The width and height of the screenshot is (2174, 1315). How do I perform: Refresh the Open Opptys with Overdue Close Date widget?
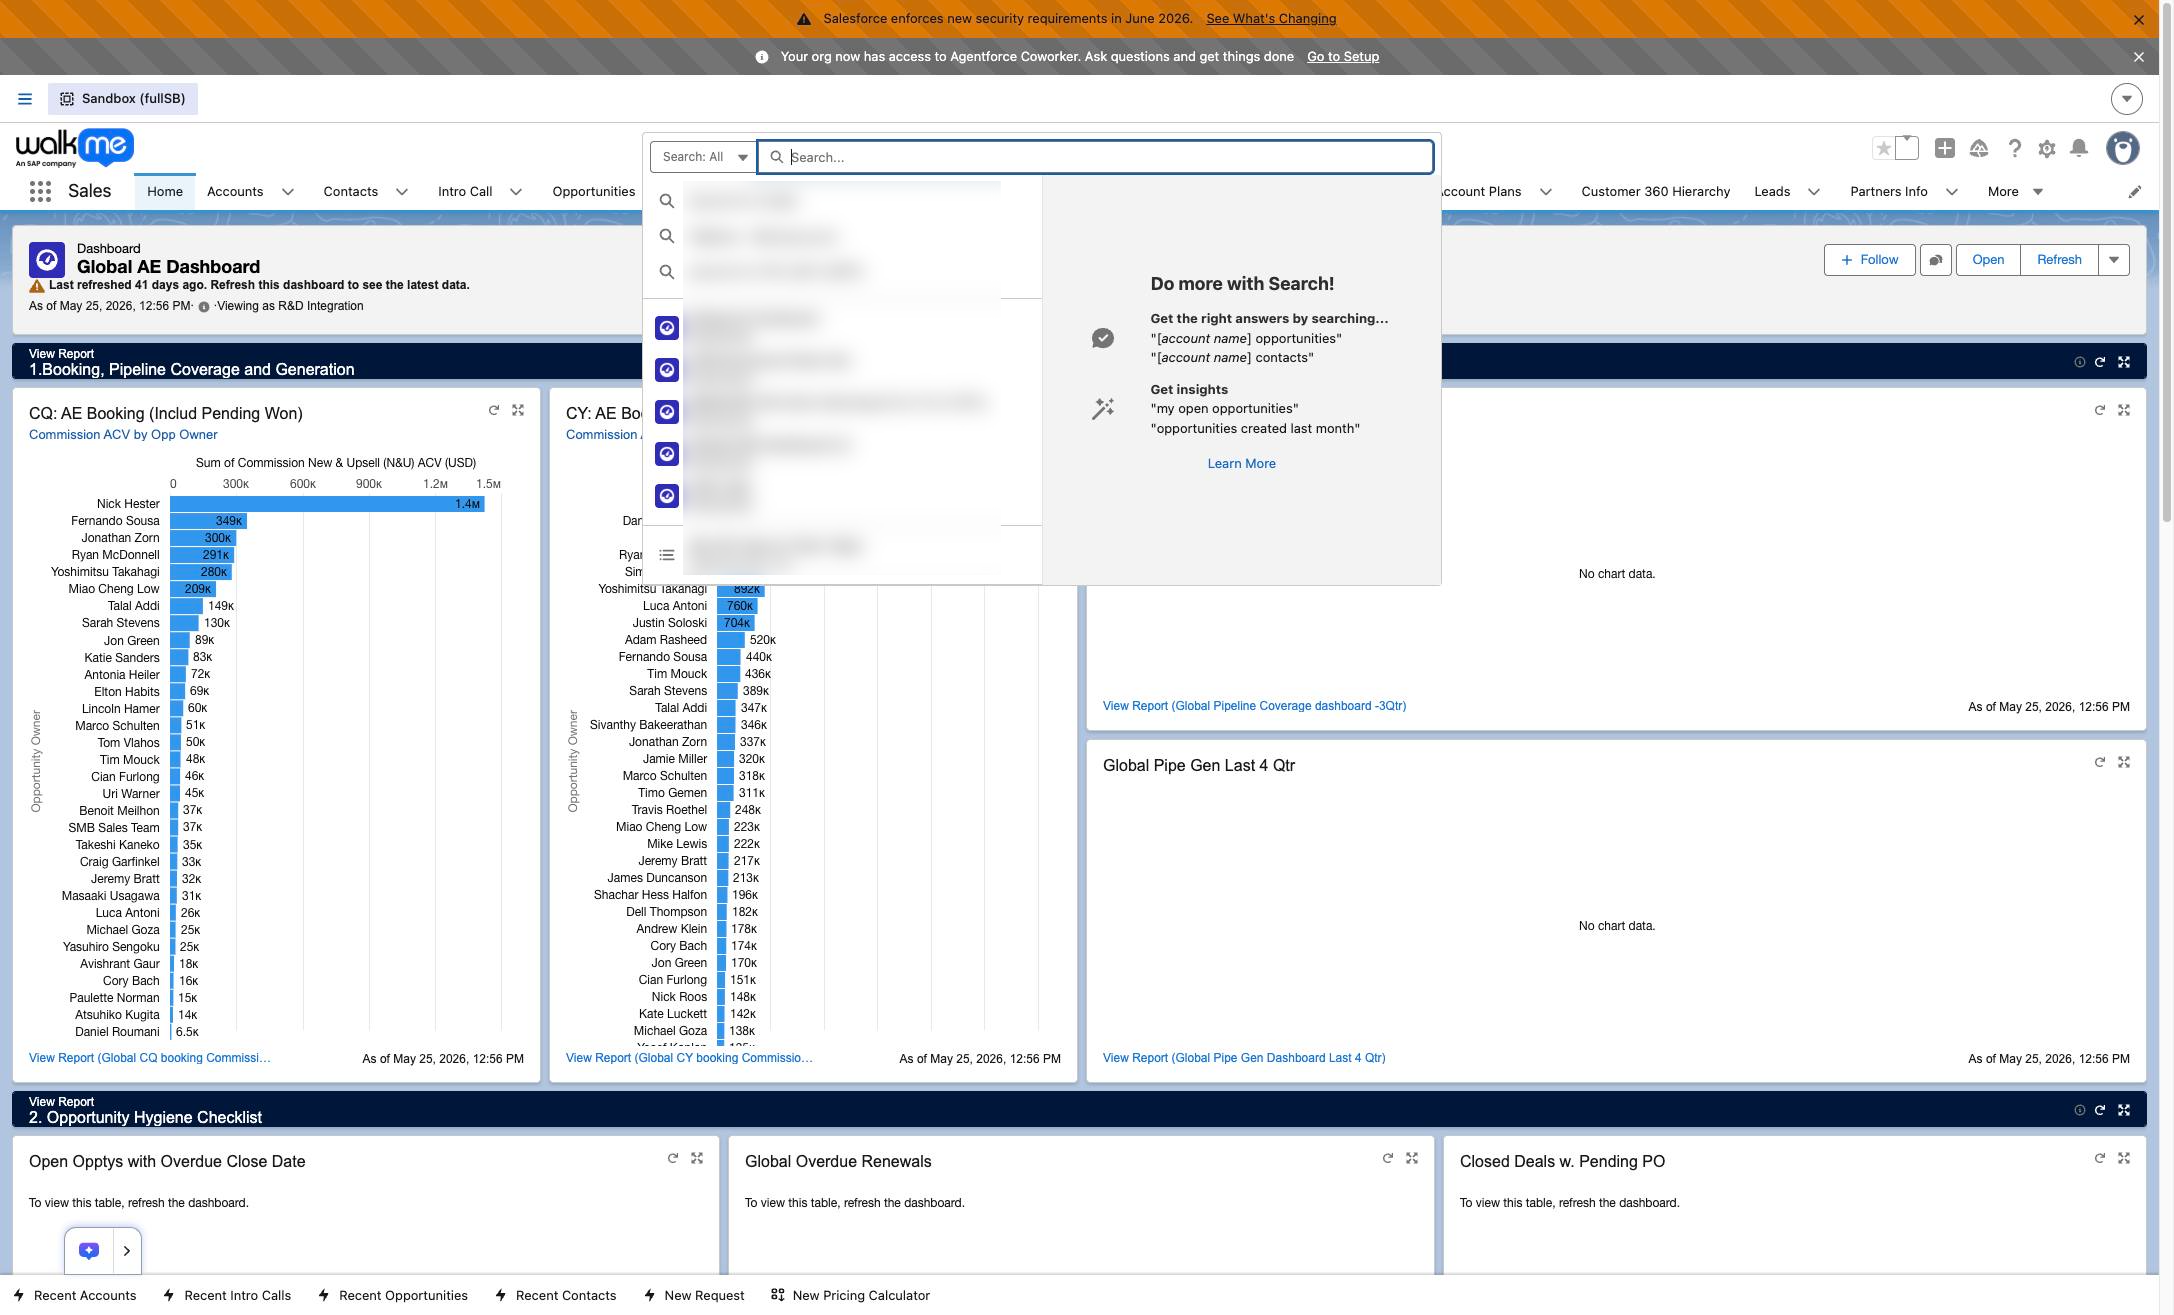(x=673, y=1158)
